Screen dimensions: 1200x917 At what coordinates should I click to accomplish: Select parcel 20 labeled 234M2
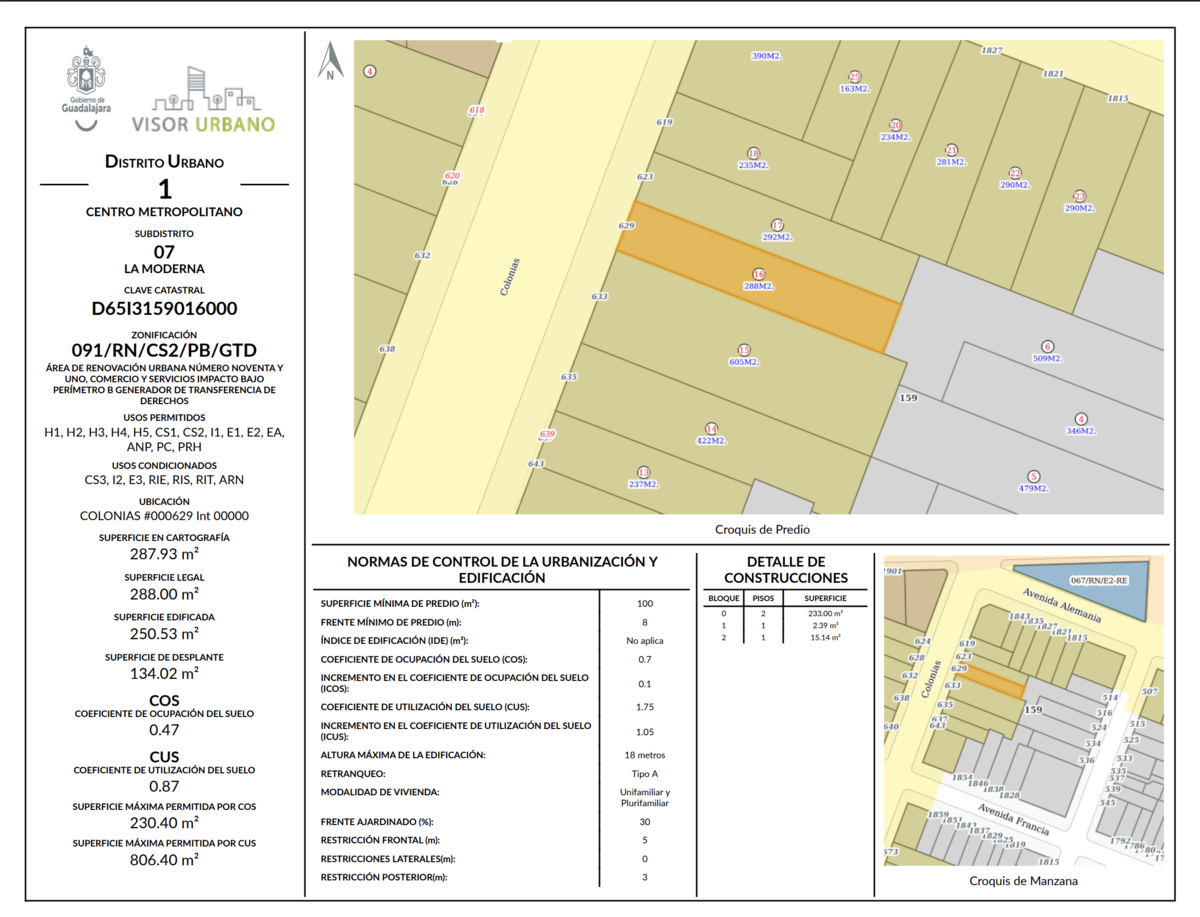[894, 131]
